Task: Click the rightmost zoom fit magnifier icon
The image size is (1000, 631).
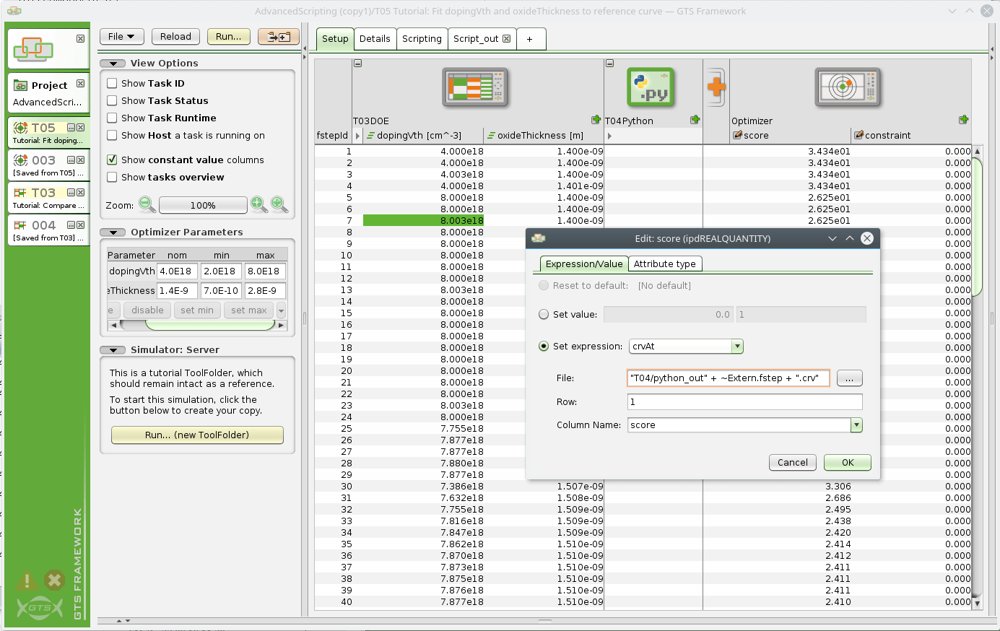Action: [279, 204]
